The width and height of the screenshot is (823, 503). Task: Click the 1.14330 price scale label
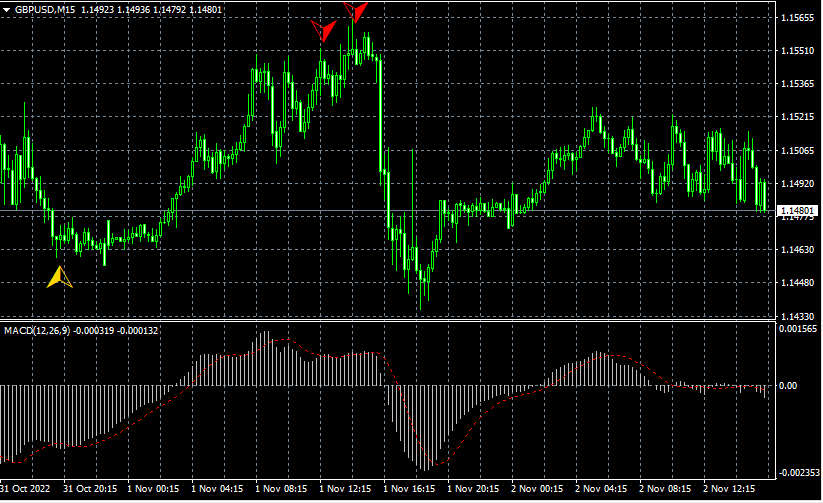pyautogui.click(x=798, y=317)
